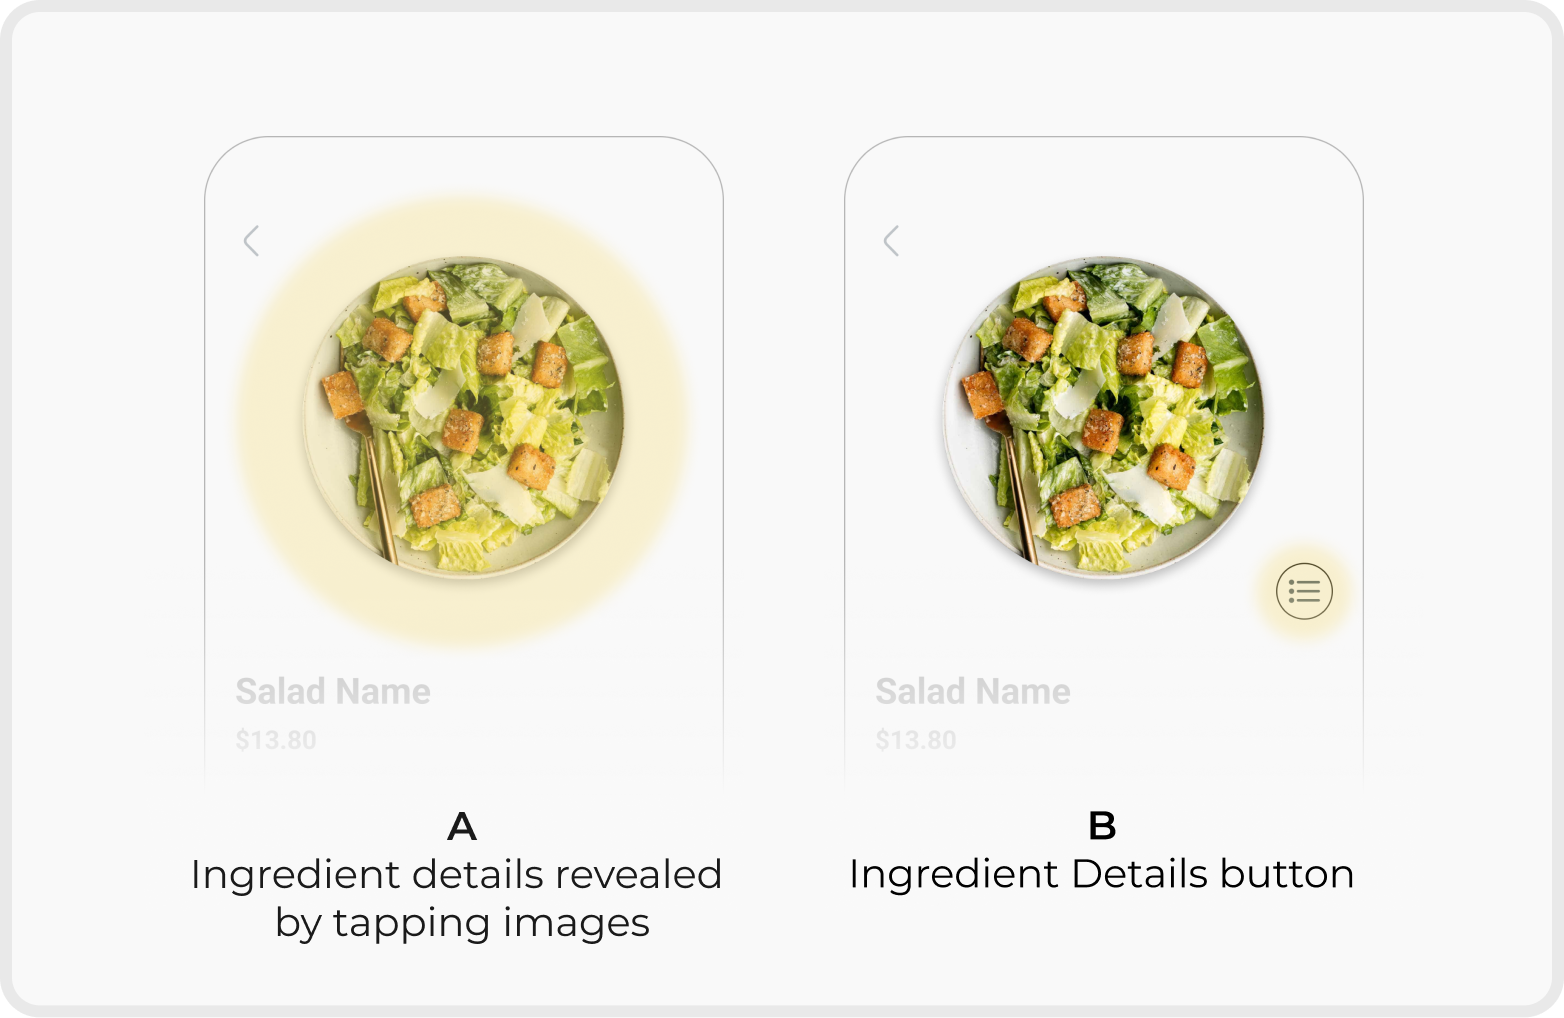Click the $13.80 price in mockup A
This screenshot has width=1564, height=1018.
[276, 740]
